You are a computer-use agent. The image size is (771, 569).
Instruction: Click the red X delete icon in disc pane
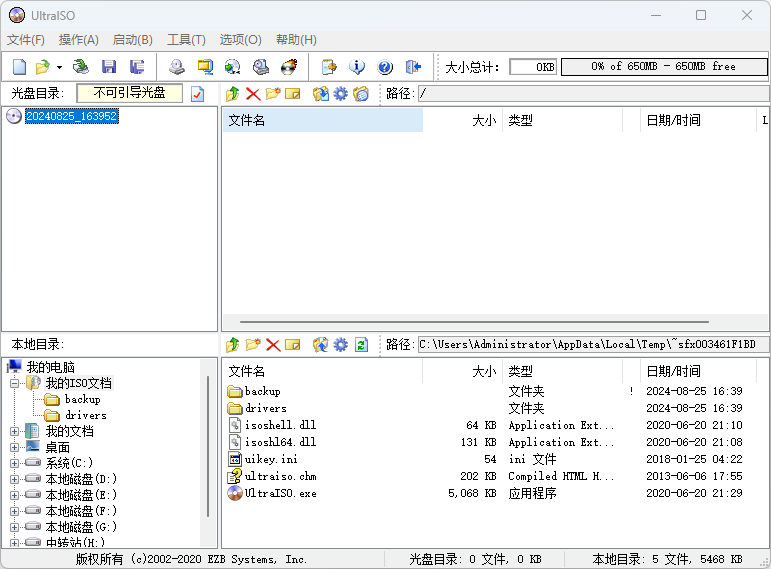point(253,93)
